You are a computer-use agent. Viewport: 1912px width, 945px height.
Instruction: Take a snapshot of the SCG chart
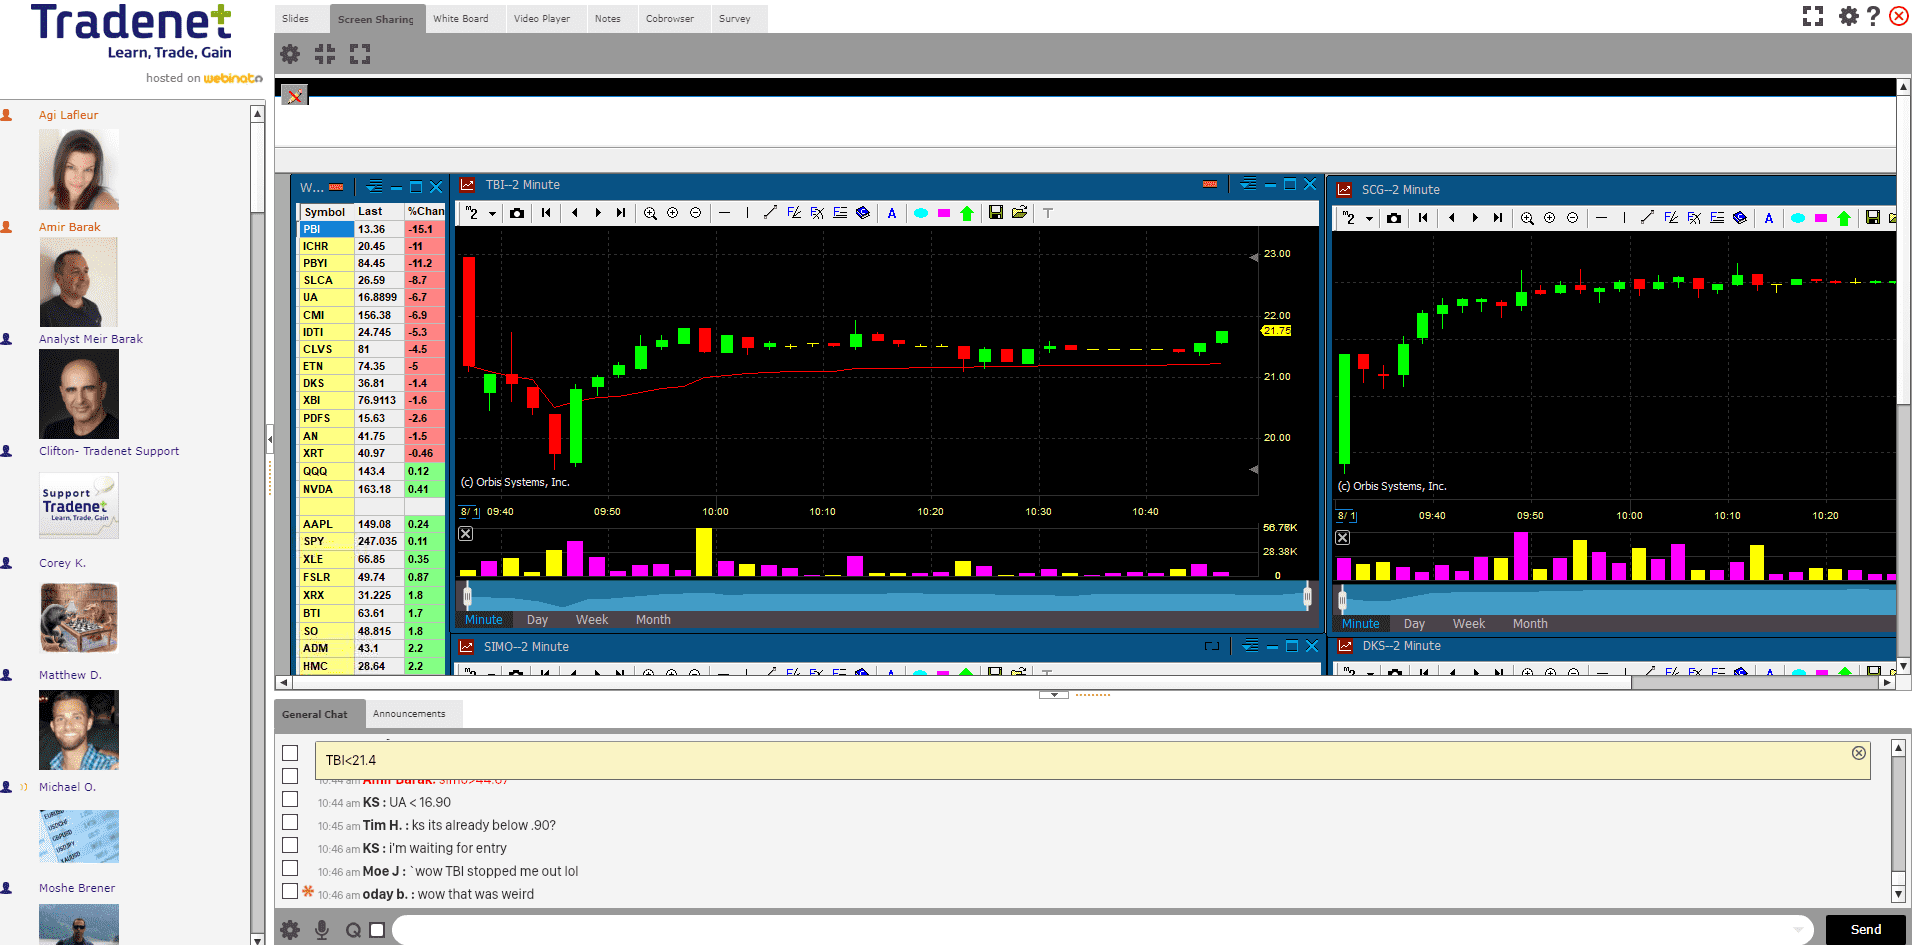1394,218
